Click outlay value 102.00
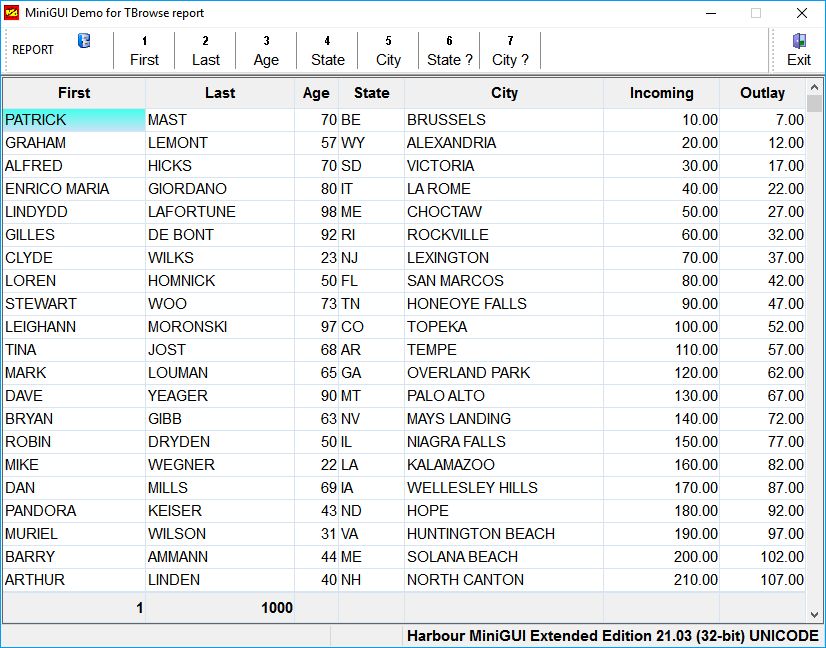826x648 pixels. pyautogui.click(x=762, y=557)
